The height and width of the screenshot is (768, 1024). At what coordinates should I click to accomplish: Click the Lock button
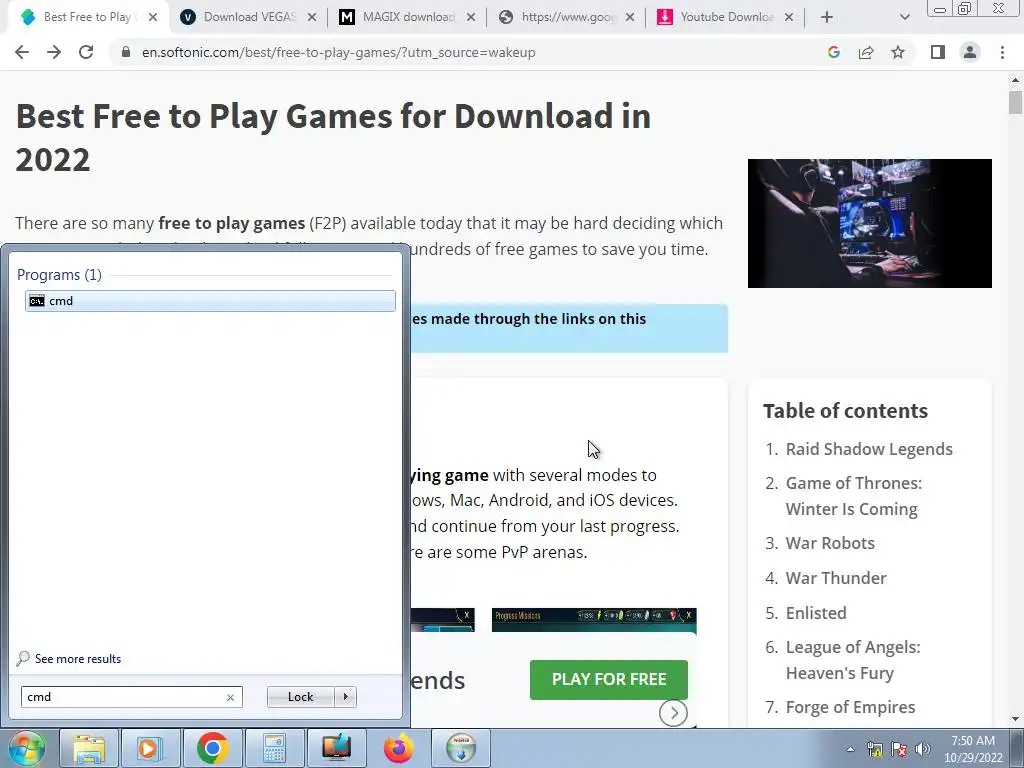[300, 697]
